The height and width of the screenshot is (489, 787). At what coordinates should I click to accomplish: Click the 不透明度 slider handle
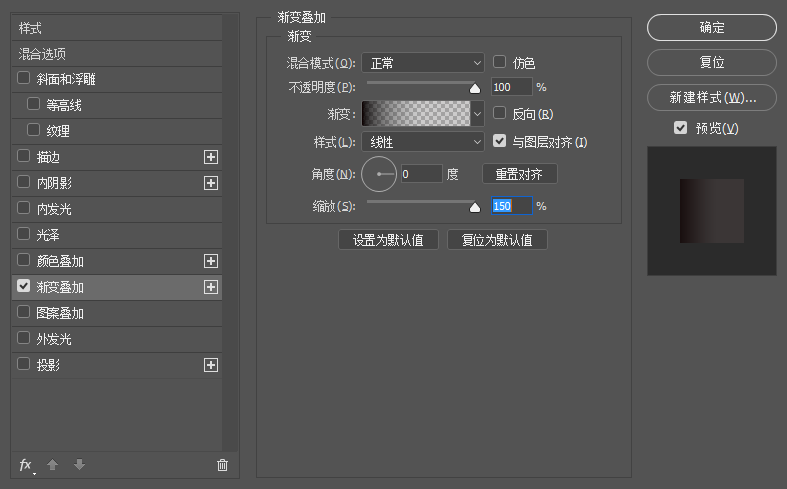tap(475, 89)
